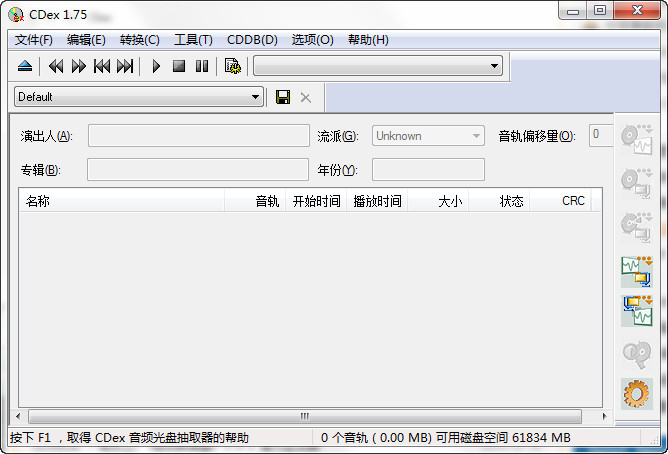Sort by the 状态 column header
This screenshot has width=668, height=454.
tap(499, 201)
